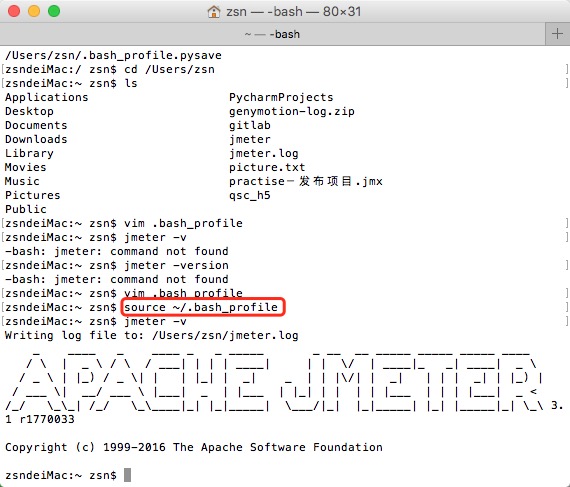The image size is (570, 487).
Task: Click 'PycharmProjects' in the ls listing
Action: click(281, 97)
